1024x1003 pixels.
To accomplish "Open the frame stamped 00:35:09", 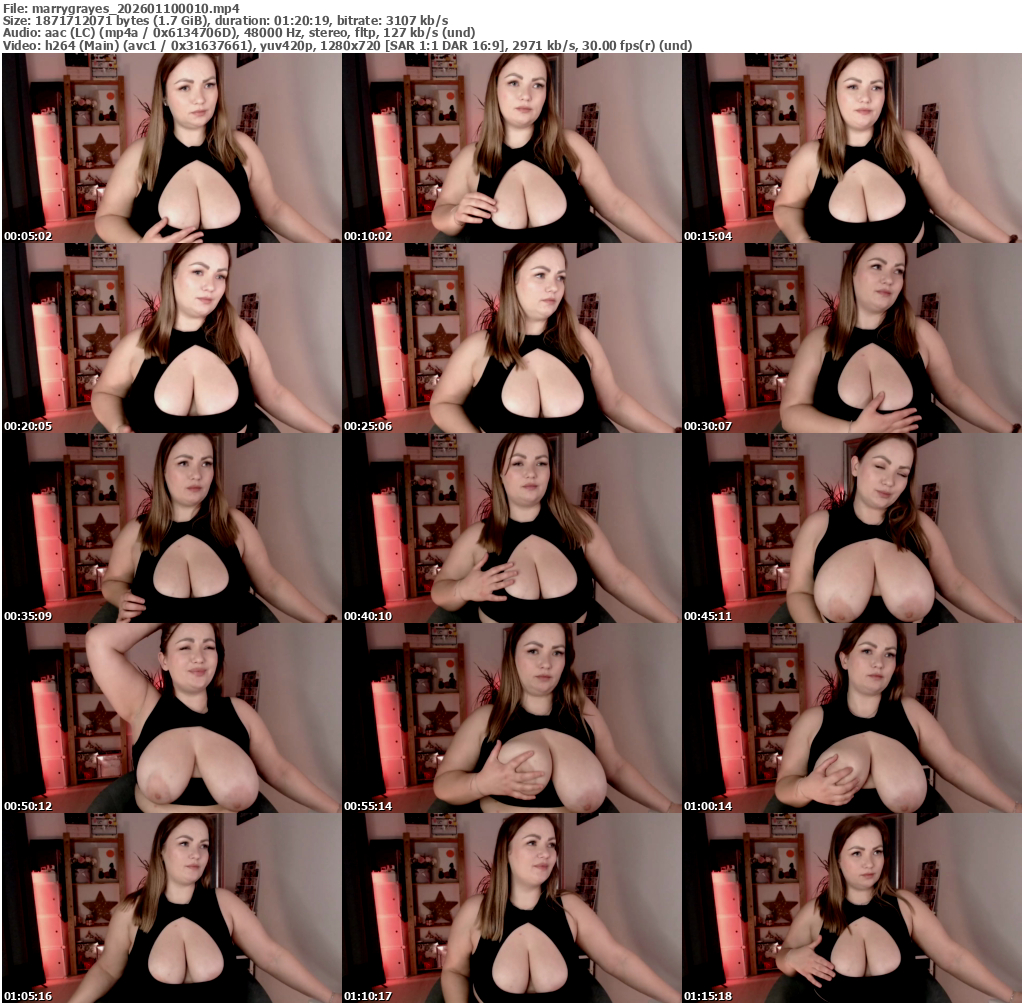I will (170, 527).
